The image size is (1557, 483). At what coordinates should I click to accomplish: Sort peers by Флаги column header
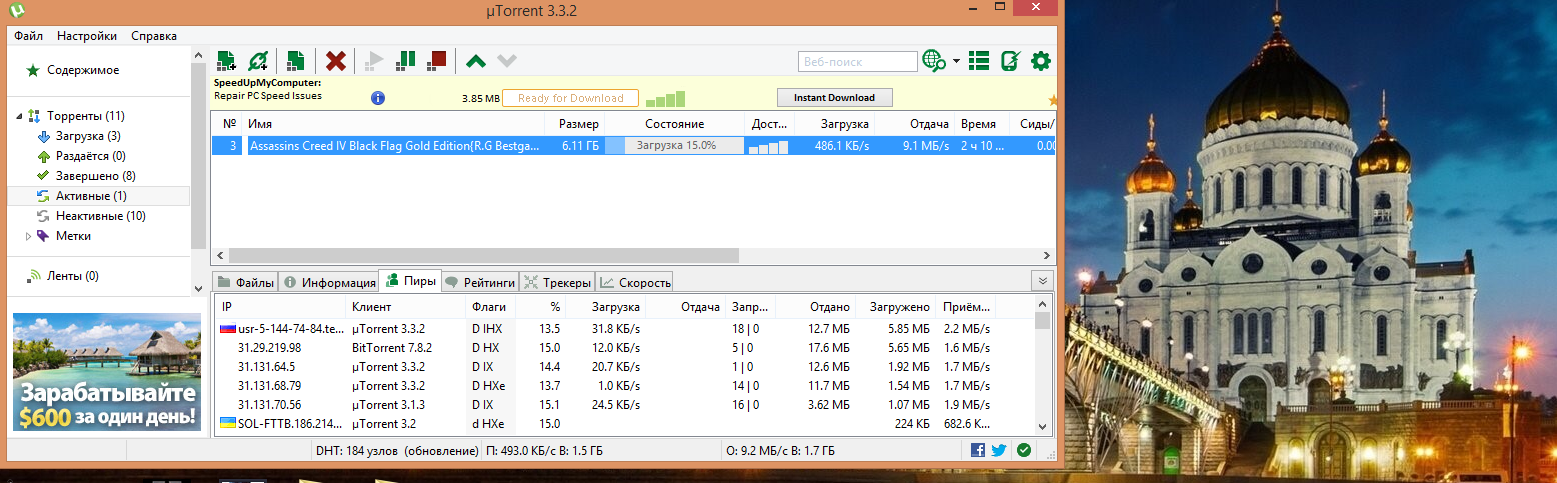[x=490, y=307]
